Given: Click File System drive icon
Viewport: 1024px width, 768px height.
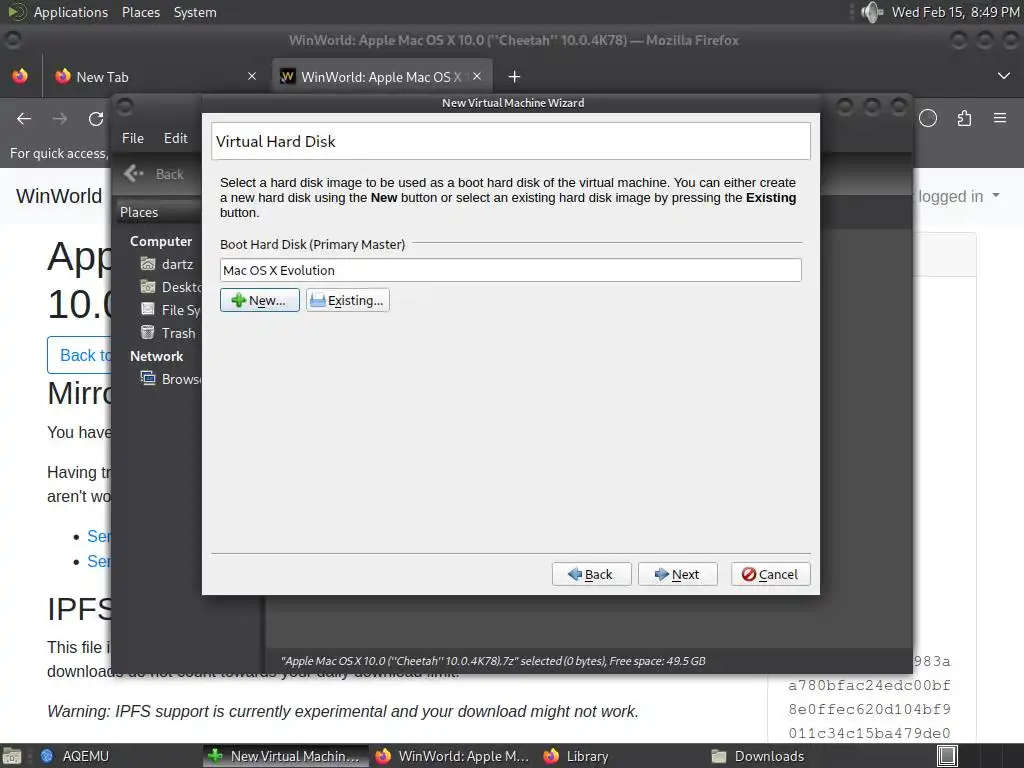Looking at the screenshot, I should 148,310.
